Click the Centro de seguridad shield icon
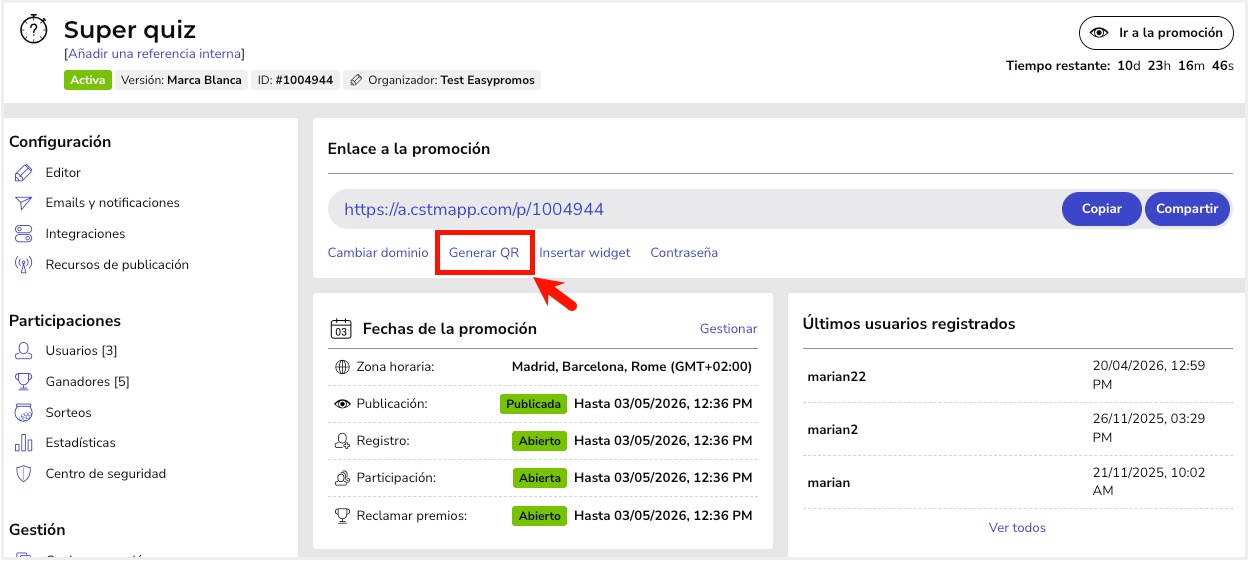This screenshot has height=561, width=1248. (24, 474)
